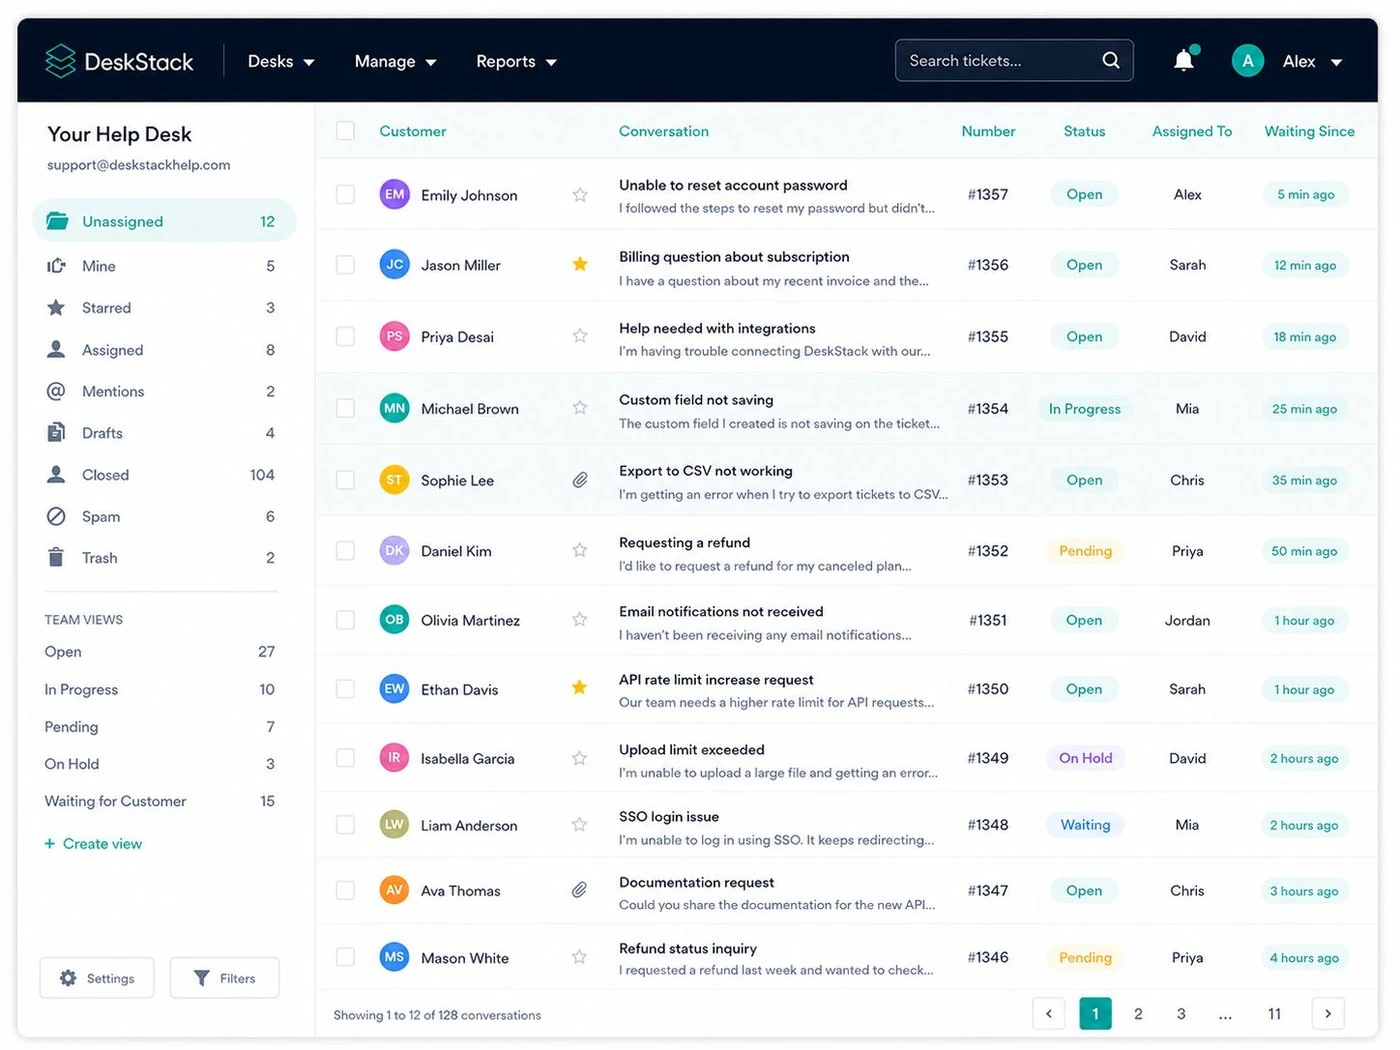Star Daniel Kim's conversation
Screen dimensions: 1400x1050
[580, 550]
